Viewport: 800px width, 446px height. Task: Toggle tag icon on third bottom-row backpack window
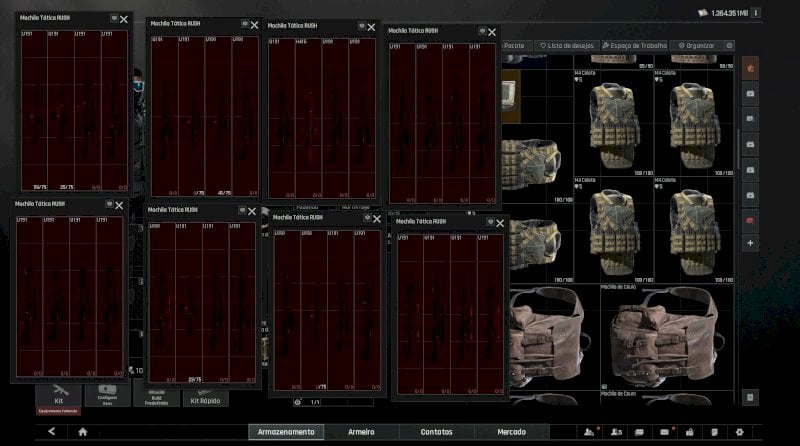point(367,218)
